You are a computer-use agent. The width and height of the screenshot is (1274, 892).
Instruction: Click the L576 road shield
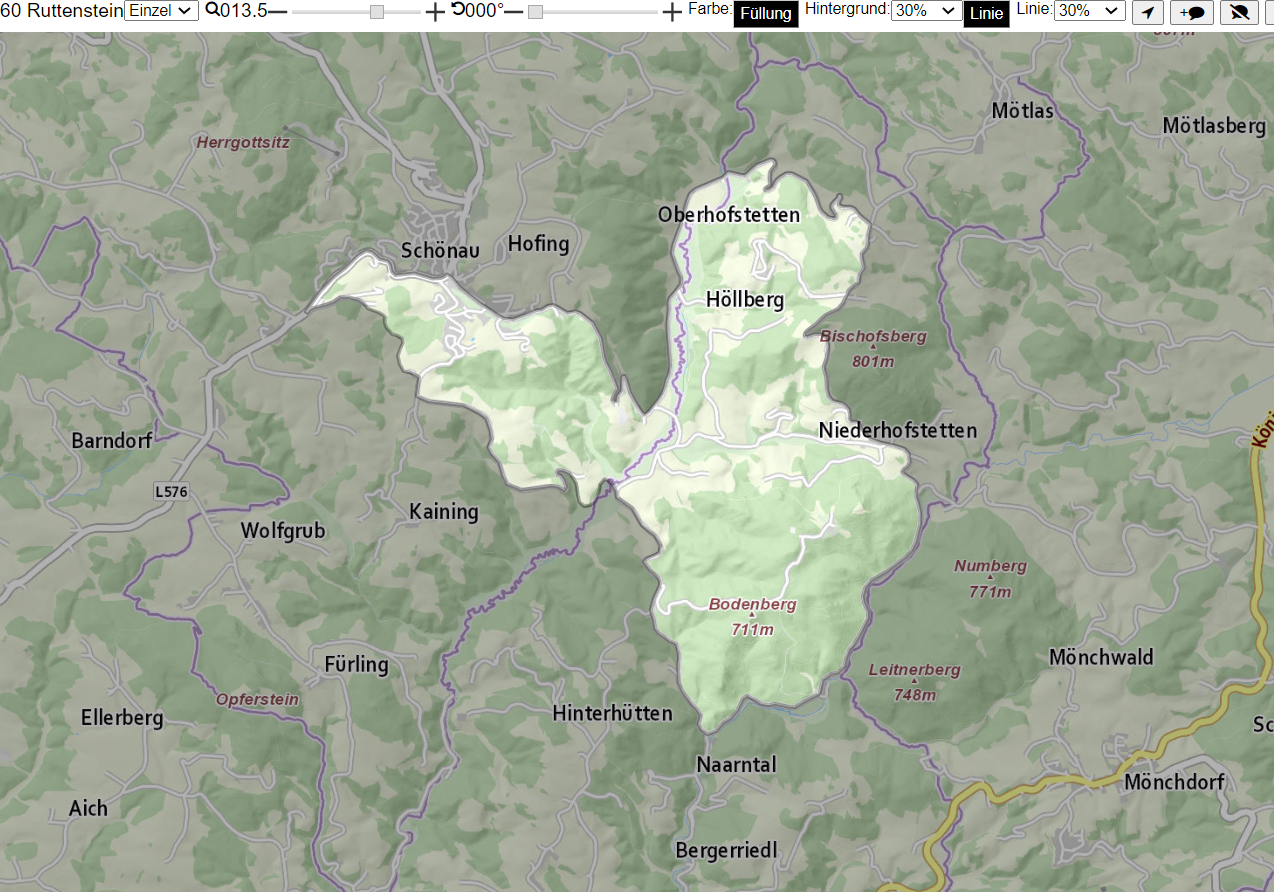pos(171,492)
